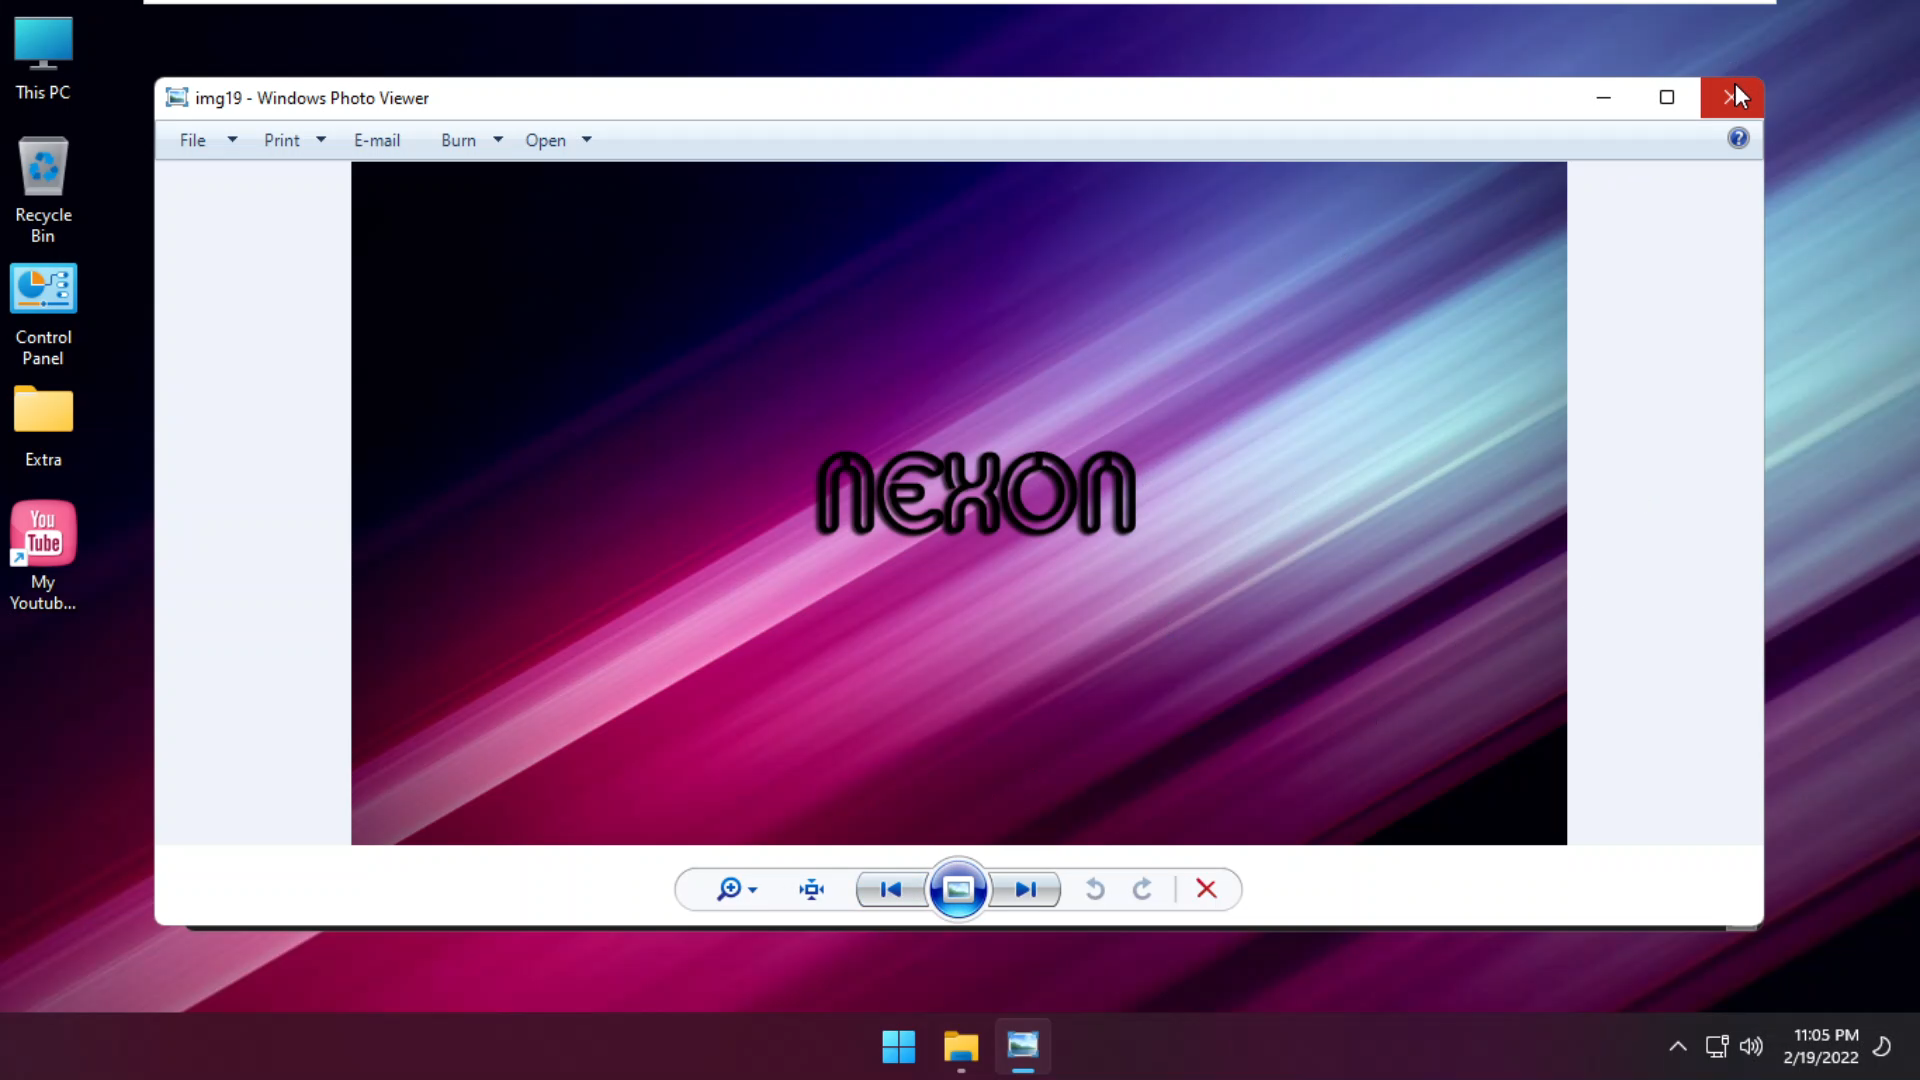This screenshot has width=1920, height=1080.
Task: Open the zoom magnifier control
Action: tap(729, 889)
